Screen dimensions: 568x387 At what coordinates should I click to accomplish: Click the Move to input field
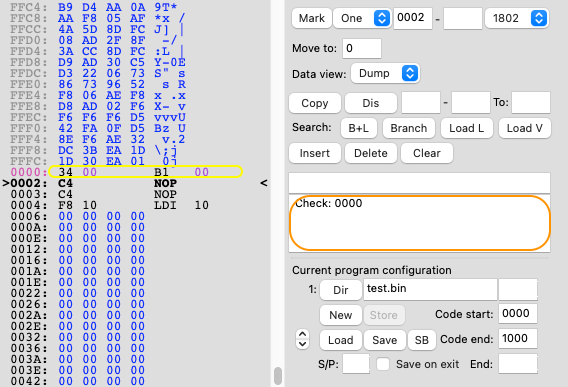[362, 48]
